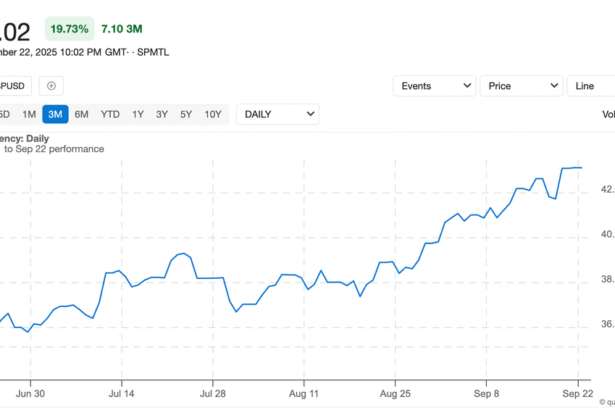Expand the Price dropdown
The width and height of the screenshot is (615, 410).
[x=521, y=86]
